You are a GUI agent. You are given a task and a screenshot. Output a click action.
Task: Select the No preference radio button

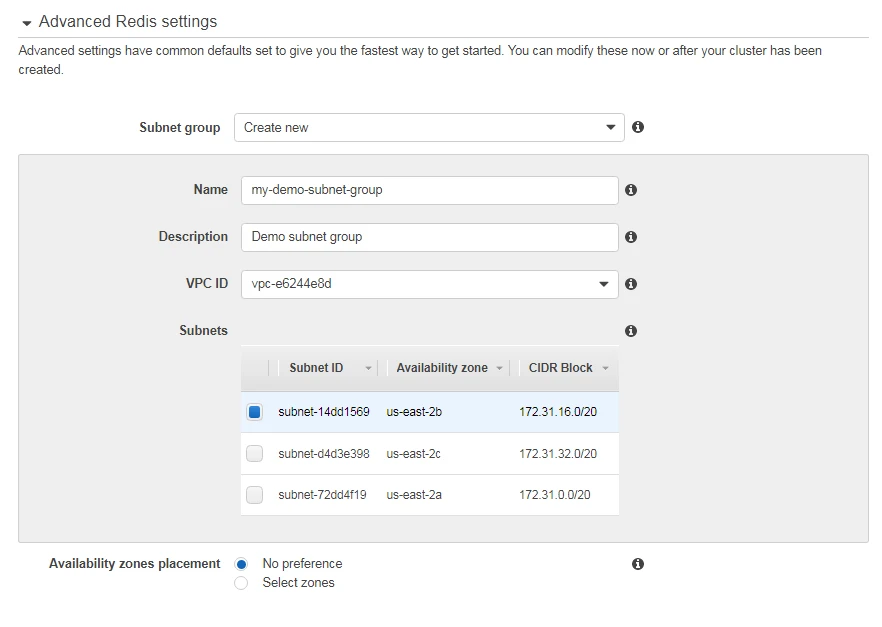(x=241, y=564)
